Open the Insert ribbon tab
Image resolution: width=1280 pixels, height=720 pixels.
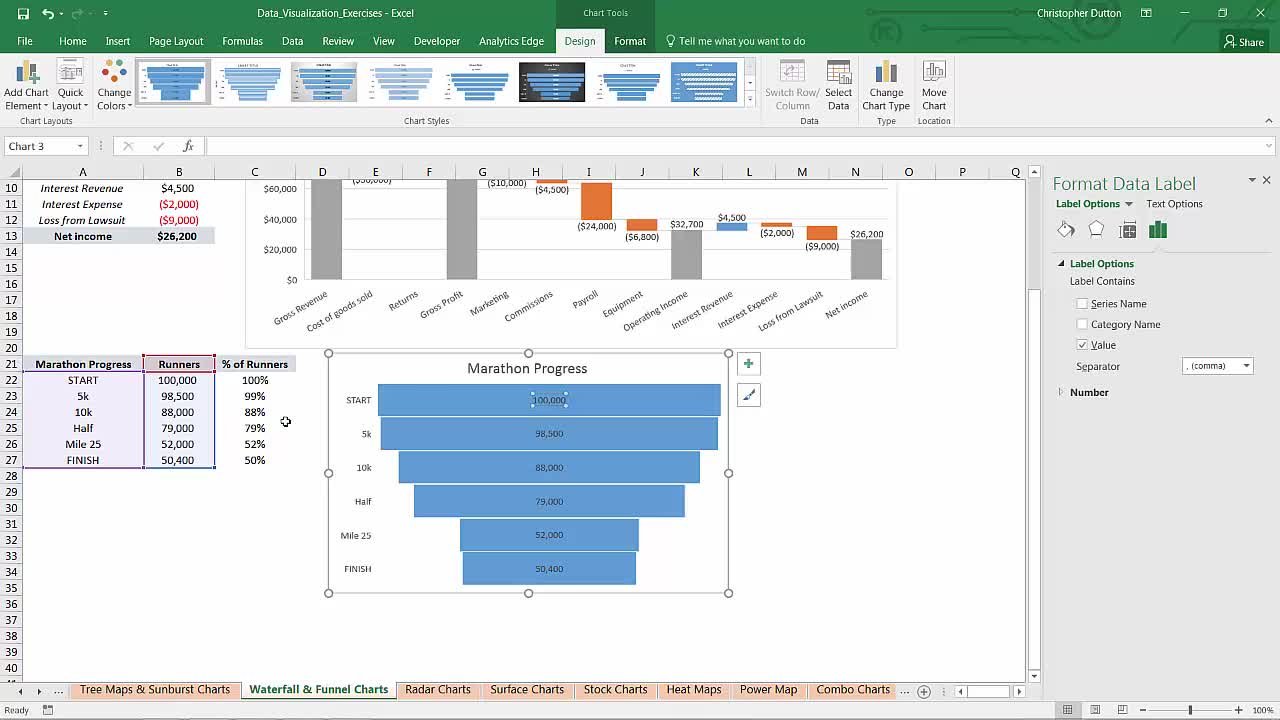[117, 41]
